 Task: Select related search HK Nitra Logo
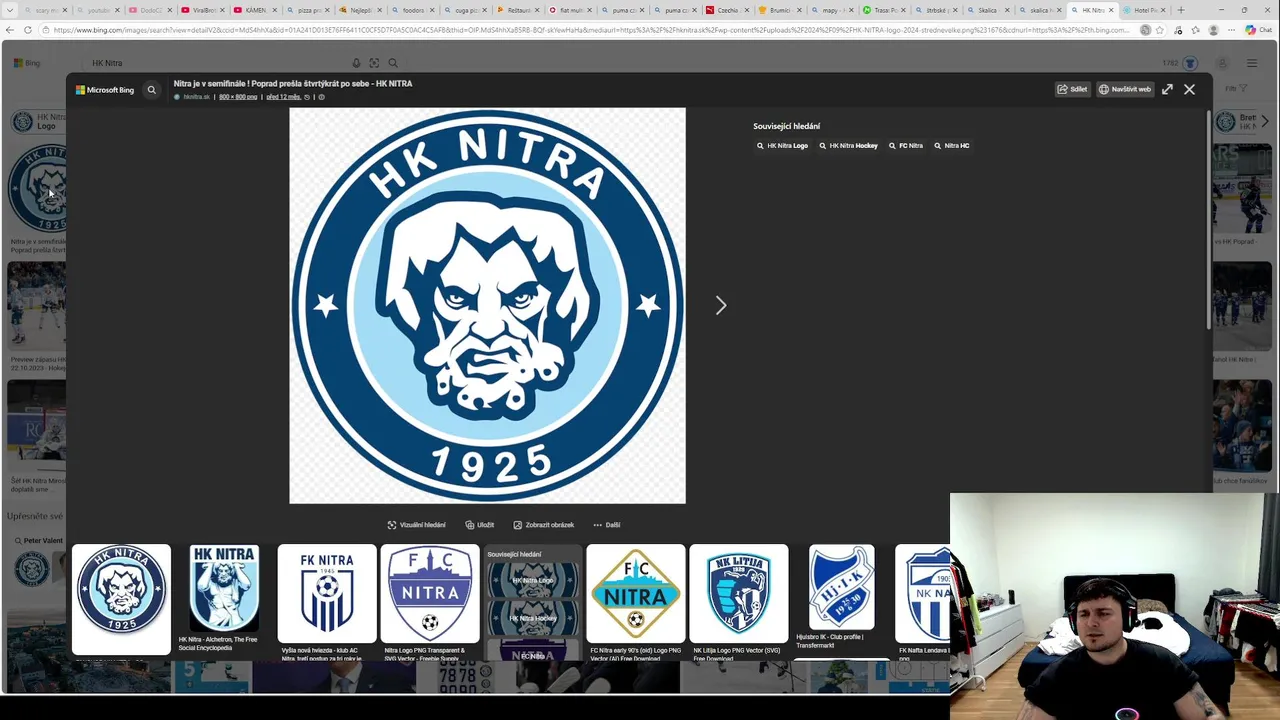[782, 146]
